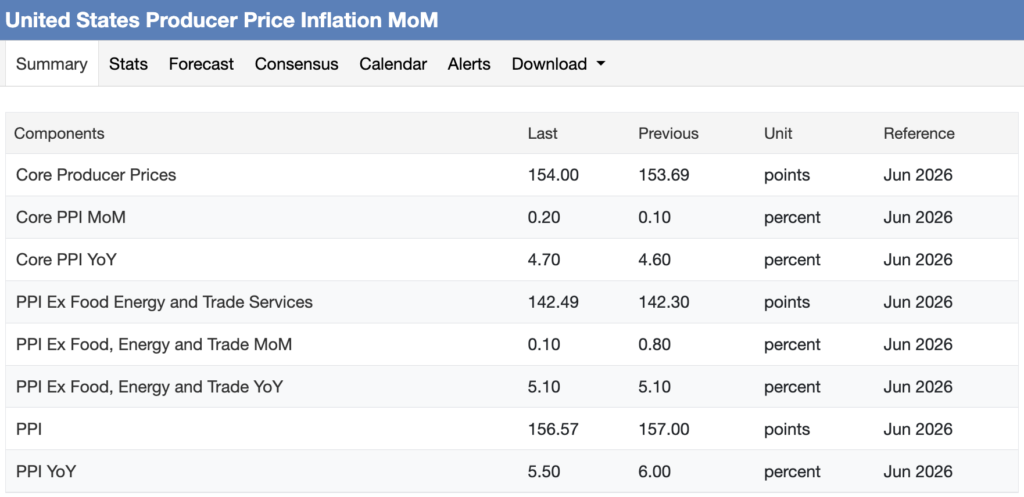This screenshot has width=1024, height=497.
Task: Click the Last column header
Action: point(543,133)
